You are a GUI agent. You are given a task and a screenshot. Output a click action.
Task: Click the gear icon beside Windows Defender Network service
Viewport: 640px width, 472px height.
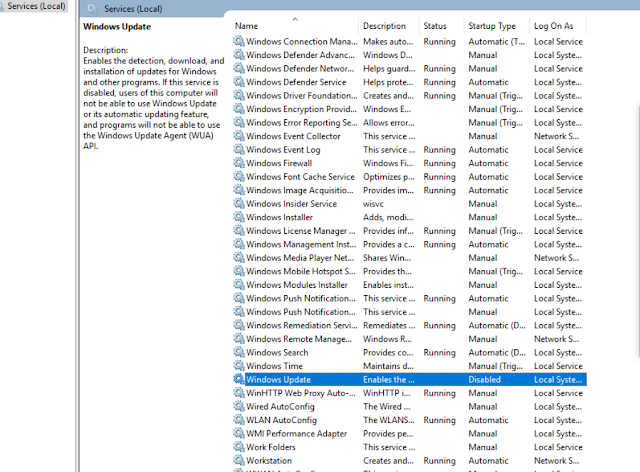239,68
